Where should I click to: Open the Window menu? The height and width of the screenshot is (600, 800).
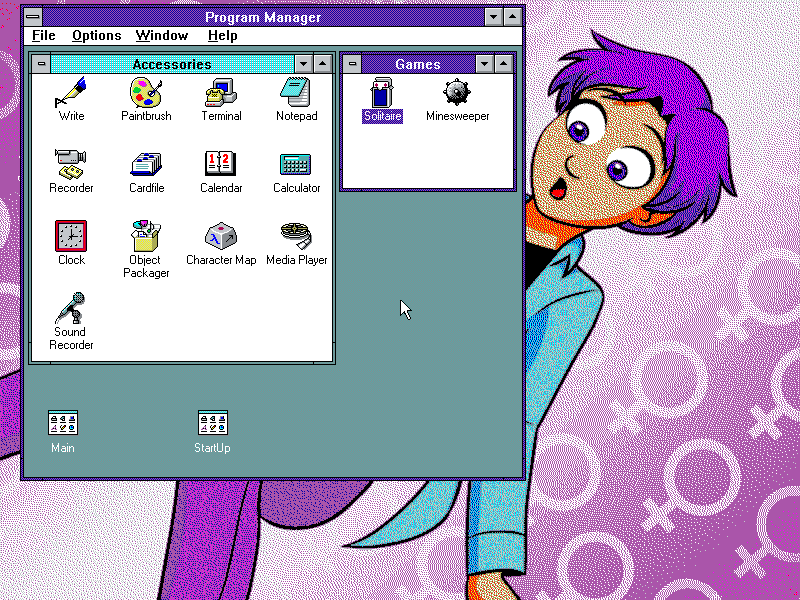(x=162, y=36)
